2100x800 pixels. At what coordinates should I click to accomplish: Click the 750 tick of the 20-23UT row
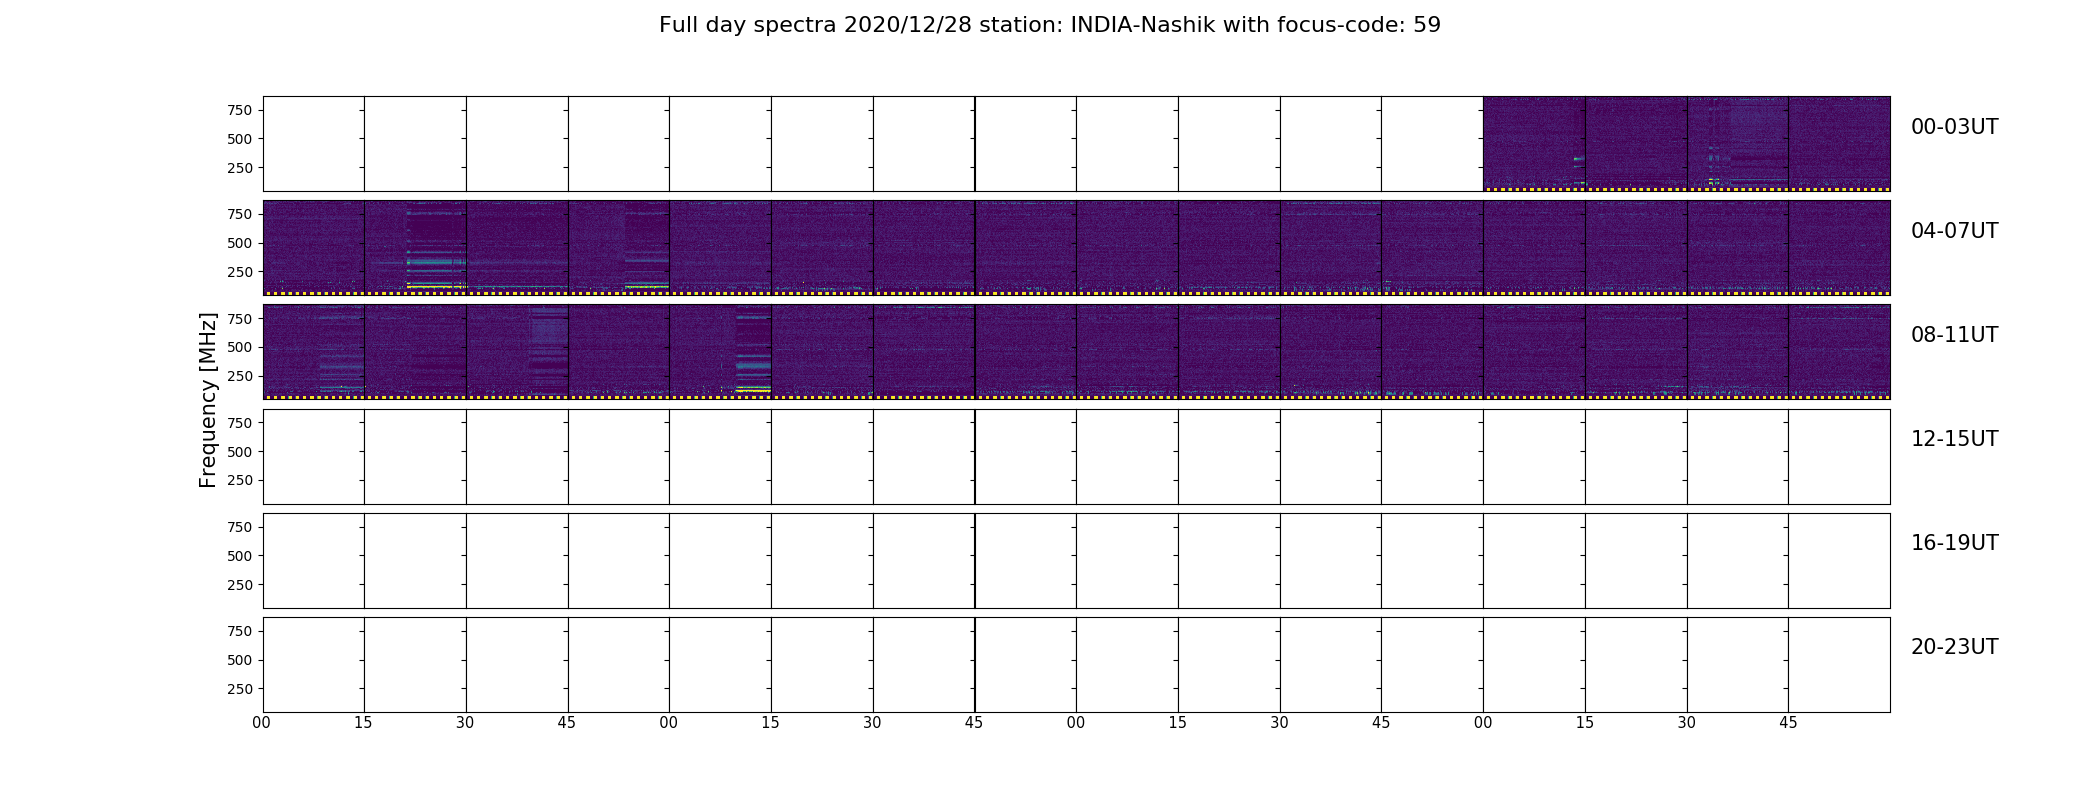[x=240, y=631]
